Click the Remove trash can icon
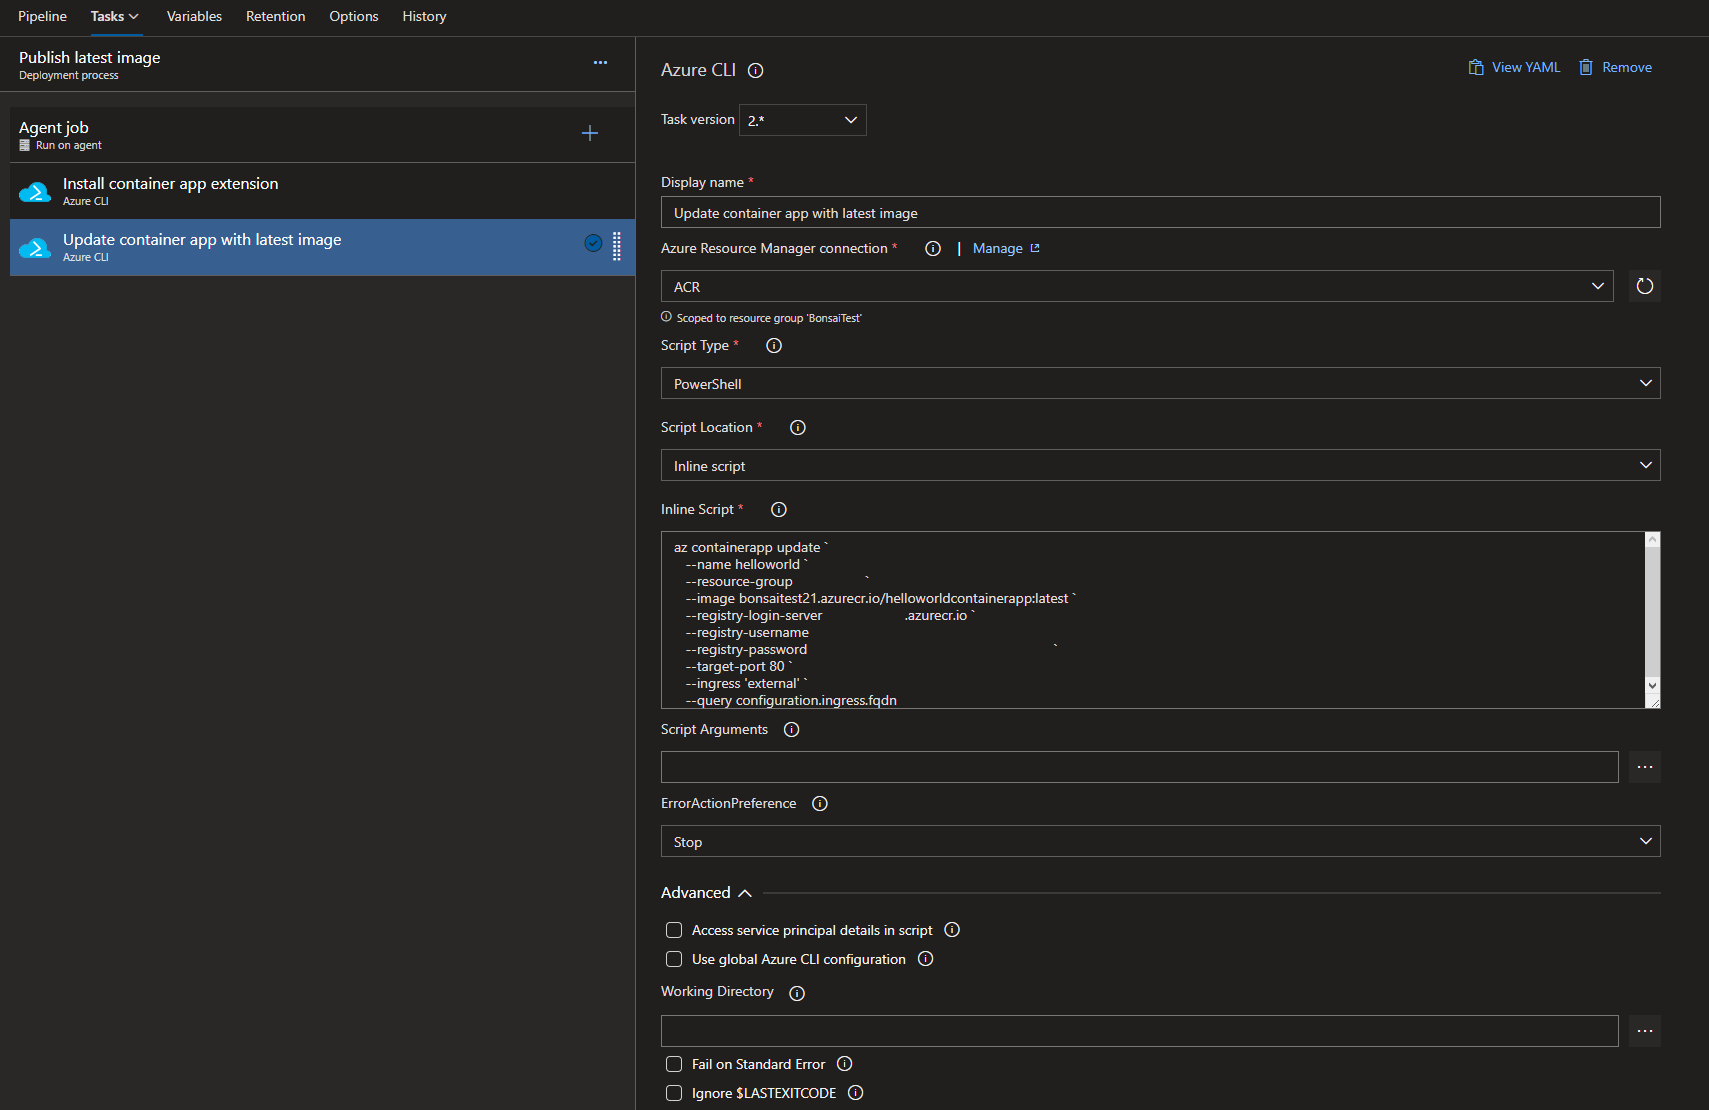The width and height of the screenshot is (1709, 1110). point(1586,67)
